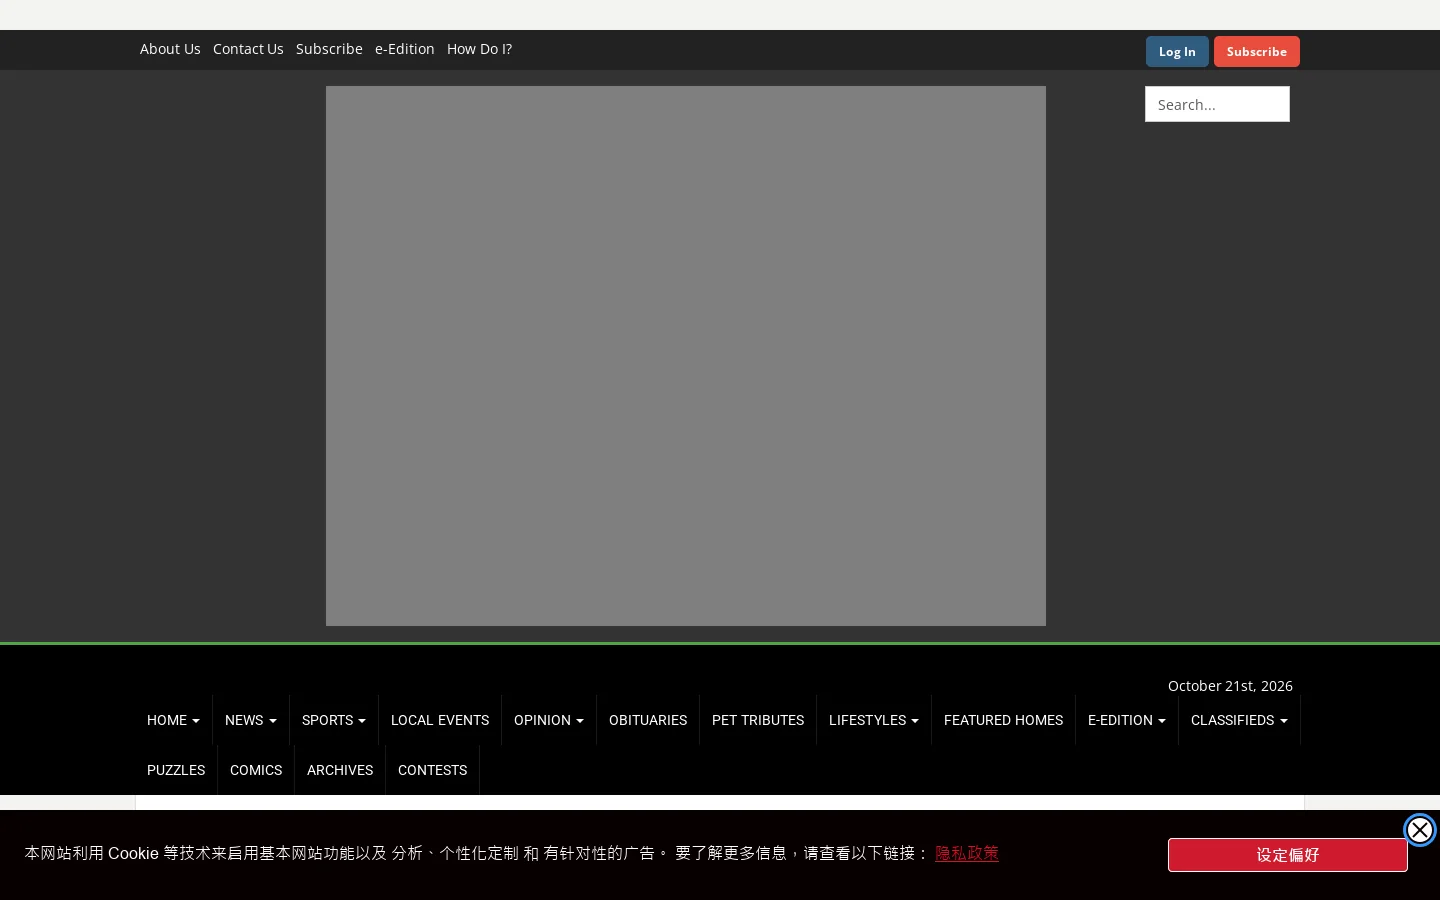1440x900 pixels.
Task: Expand the LIFESTYLES dropdown menu
Action: [874, 720]
